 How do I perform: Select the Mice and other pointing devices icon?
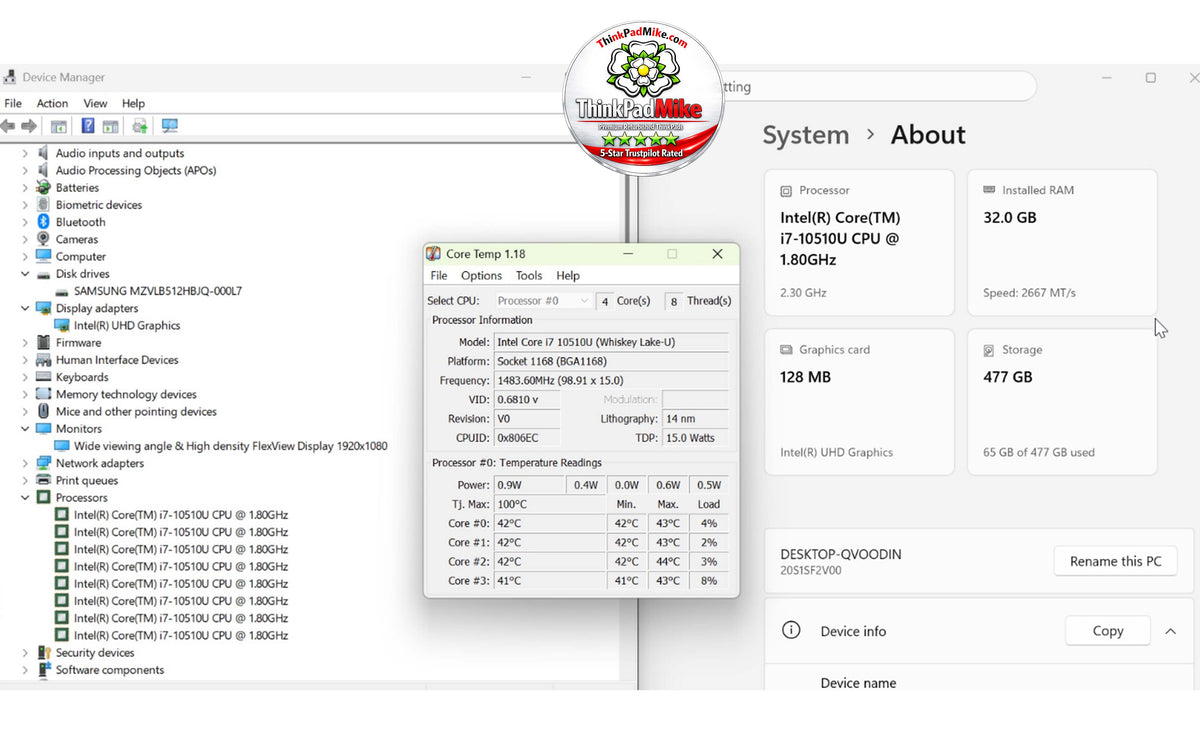[x=43, y=411]
